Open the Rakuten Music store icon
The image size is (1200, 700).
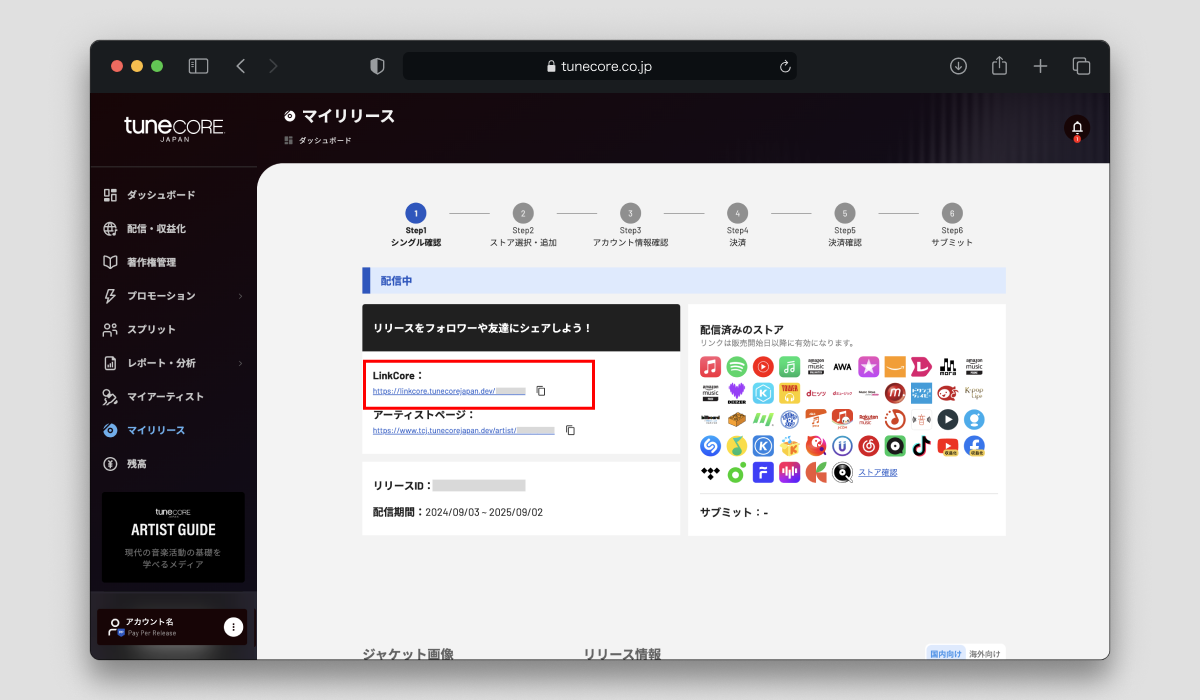pyautogui.click(x=869, y=419)
